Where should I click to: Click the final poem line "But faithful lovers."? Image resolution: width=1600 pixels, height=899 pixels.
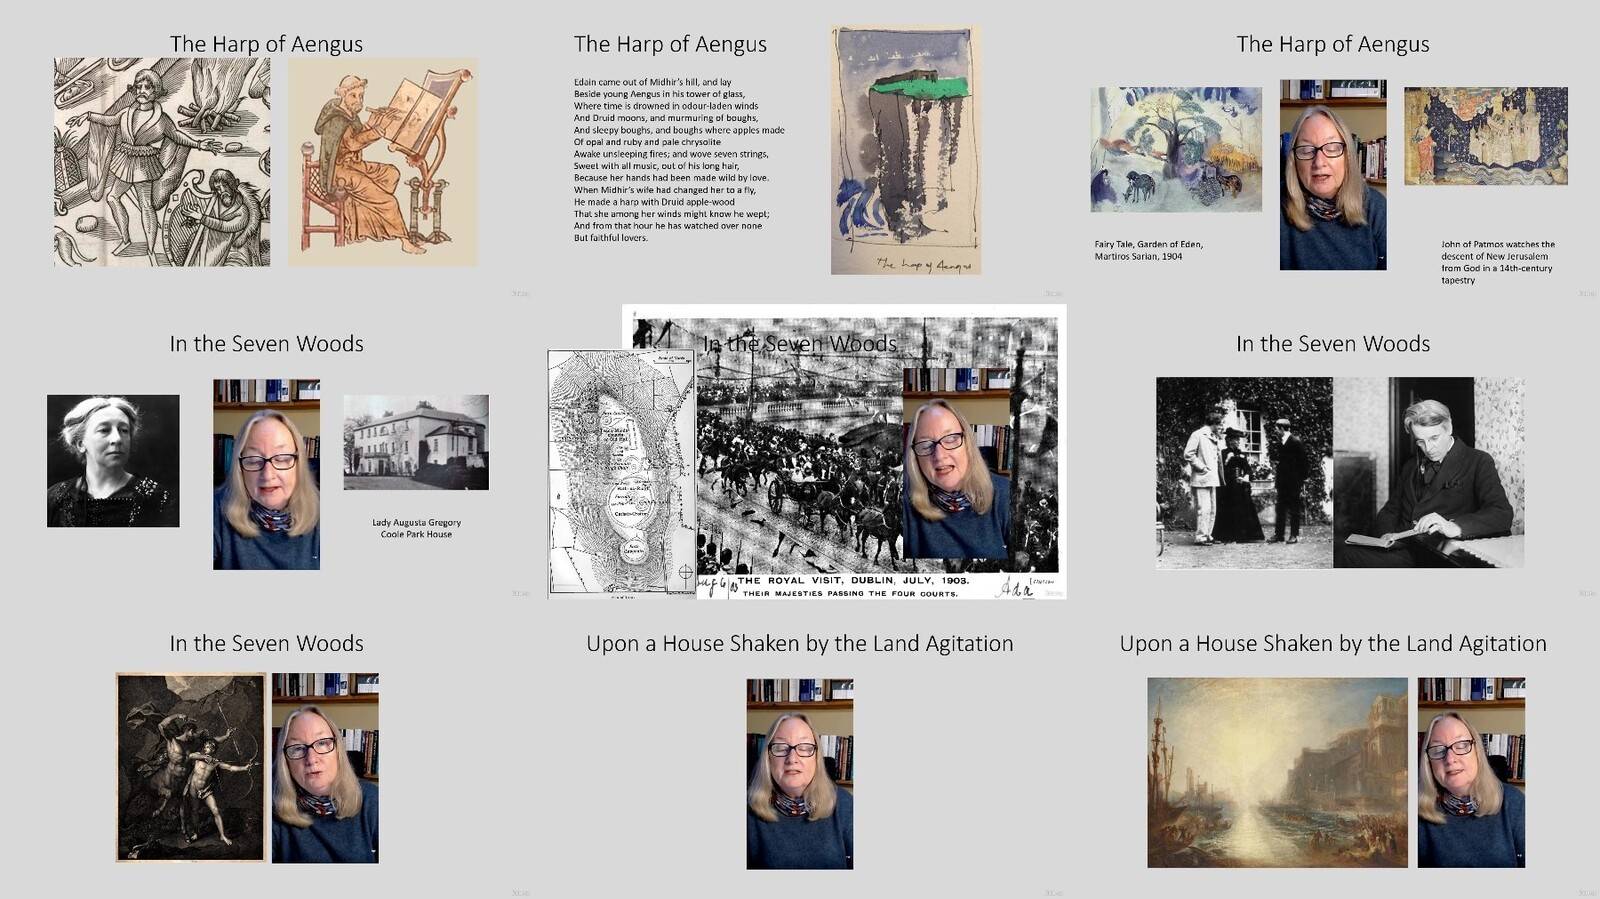click(x=611, y=238)
